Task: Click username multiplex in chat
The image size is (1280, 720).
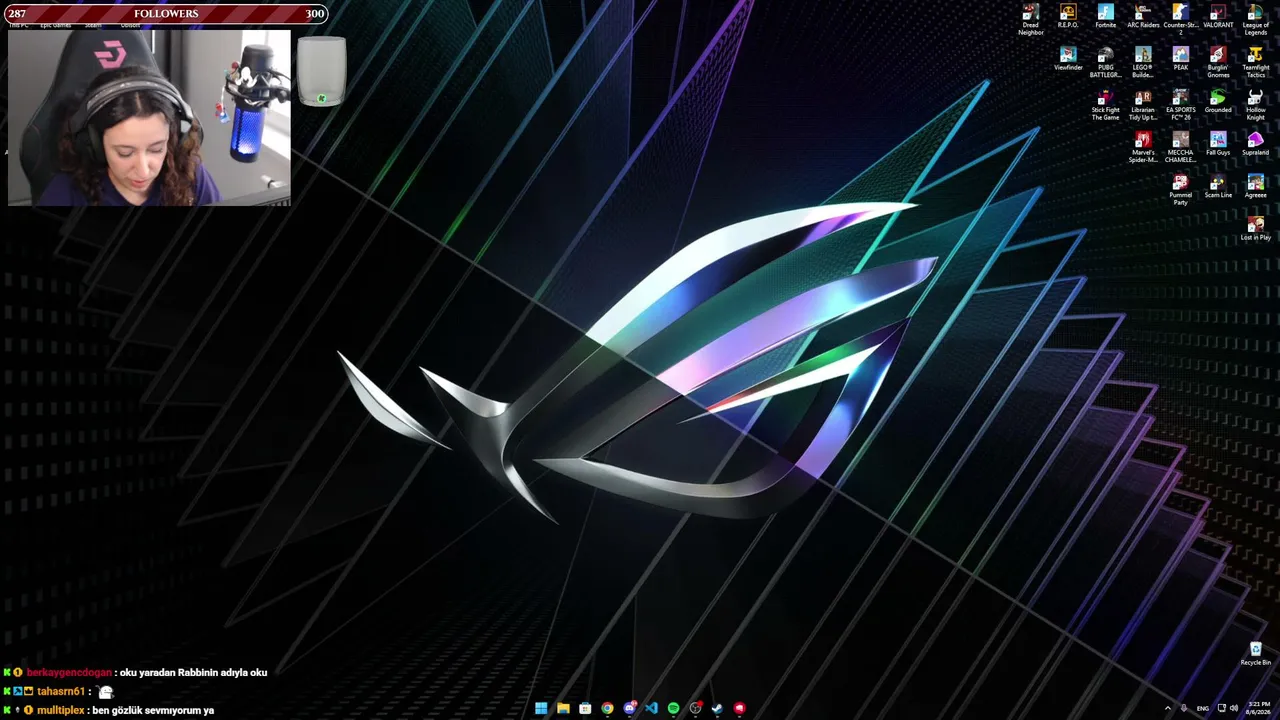Action: pyautogui.click(x=61, y=711)
